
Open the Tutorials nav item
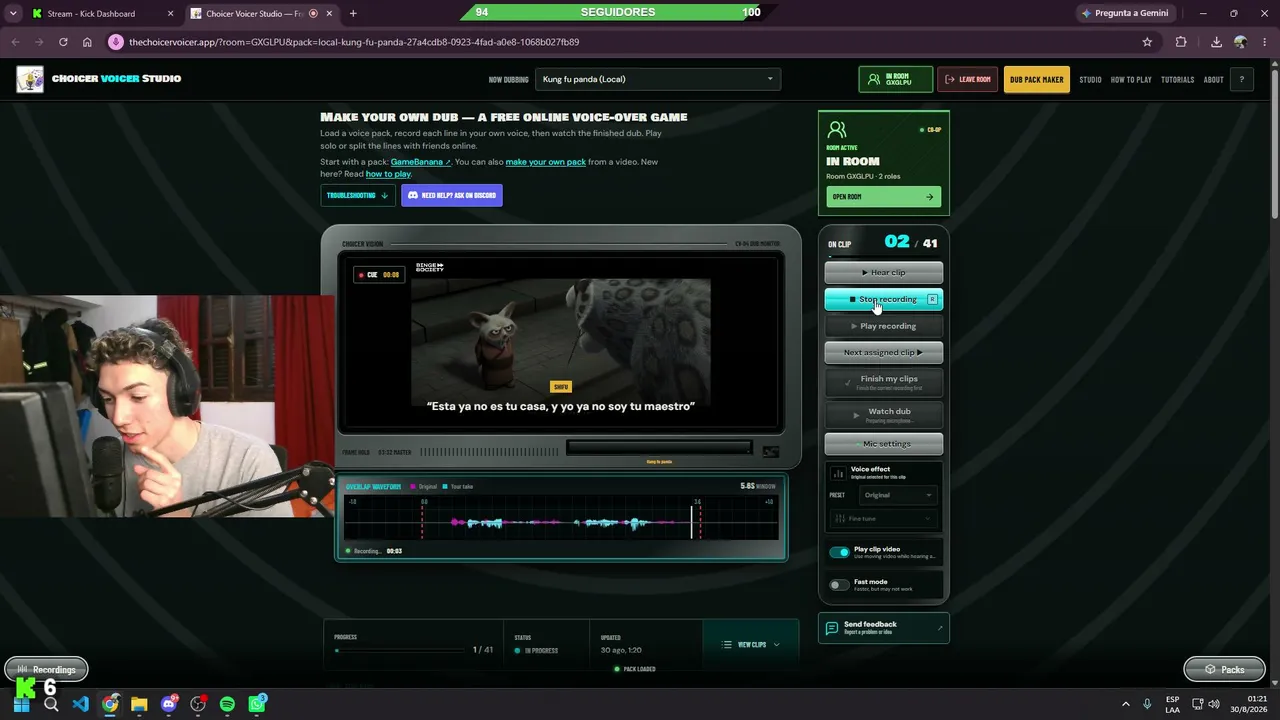[x=1177, y=80]
